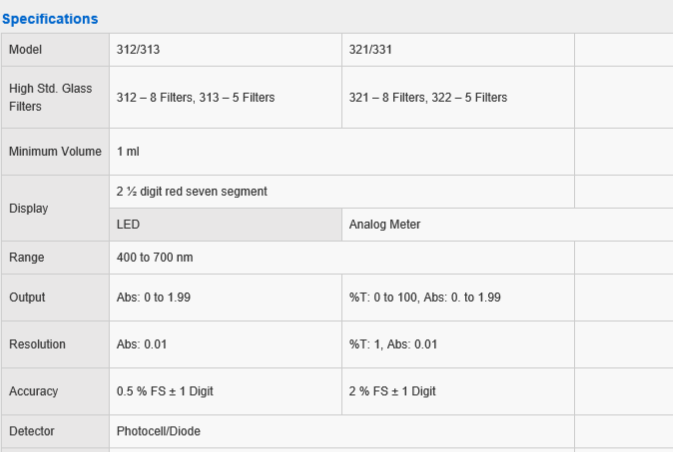
Task: Click the highlighted LED cell
Action: [226, 224]
